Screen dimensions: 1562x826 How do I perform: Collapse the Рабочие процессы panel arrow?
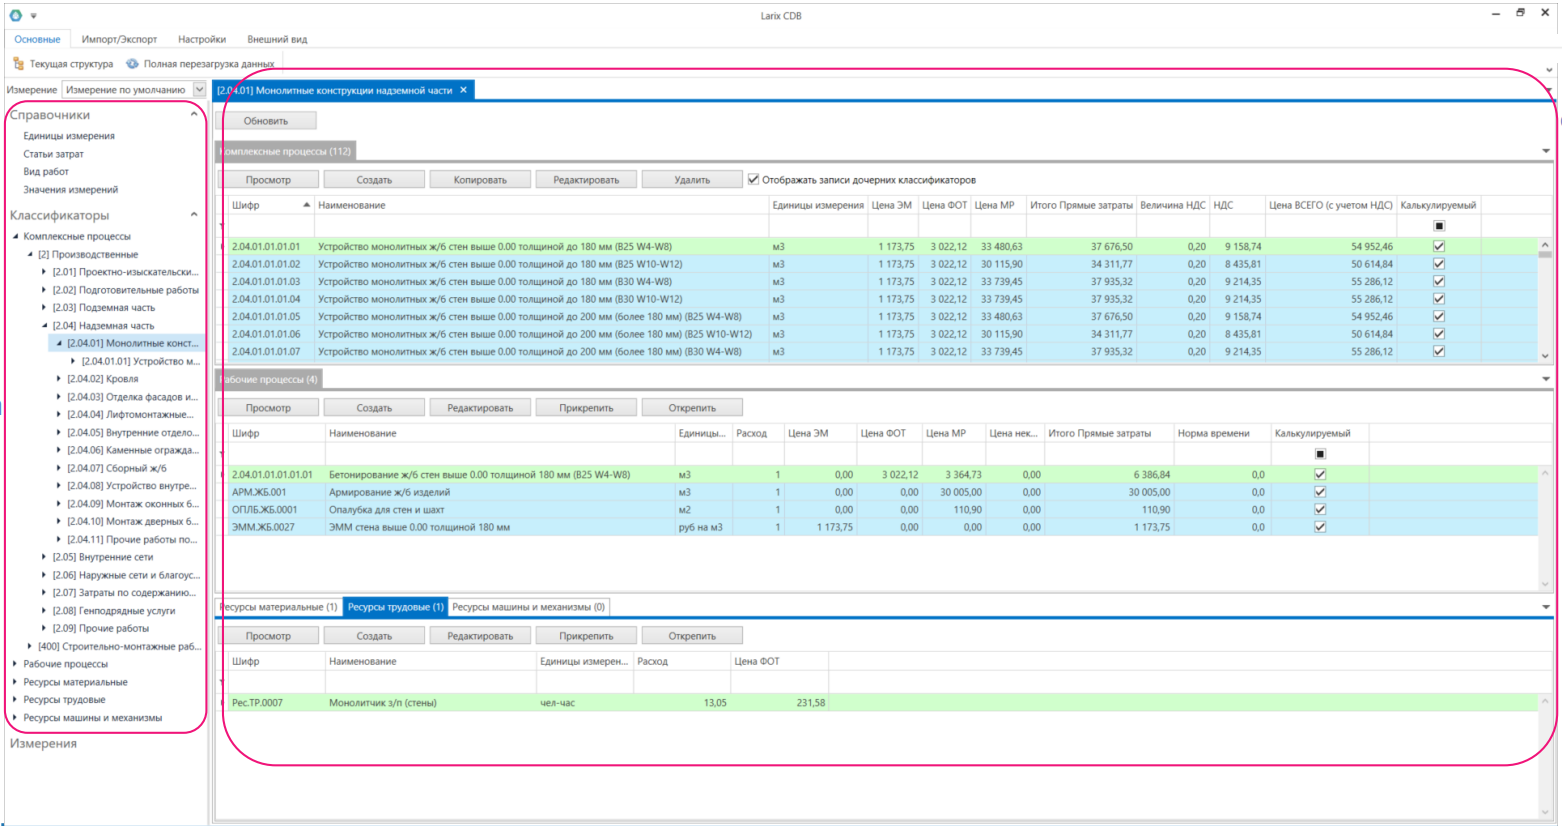click(1546, 379)
